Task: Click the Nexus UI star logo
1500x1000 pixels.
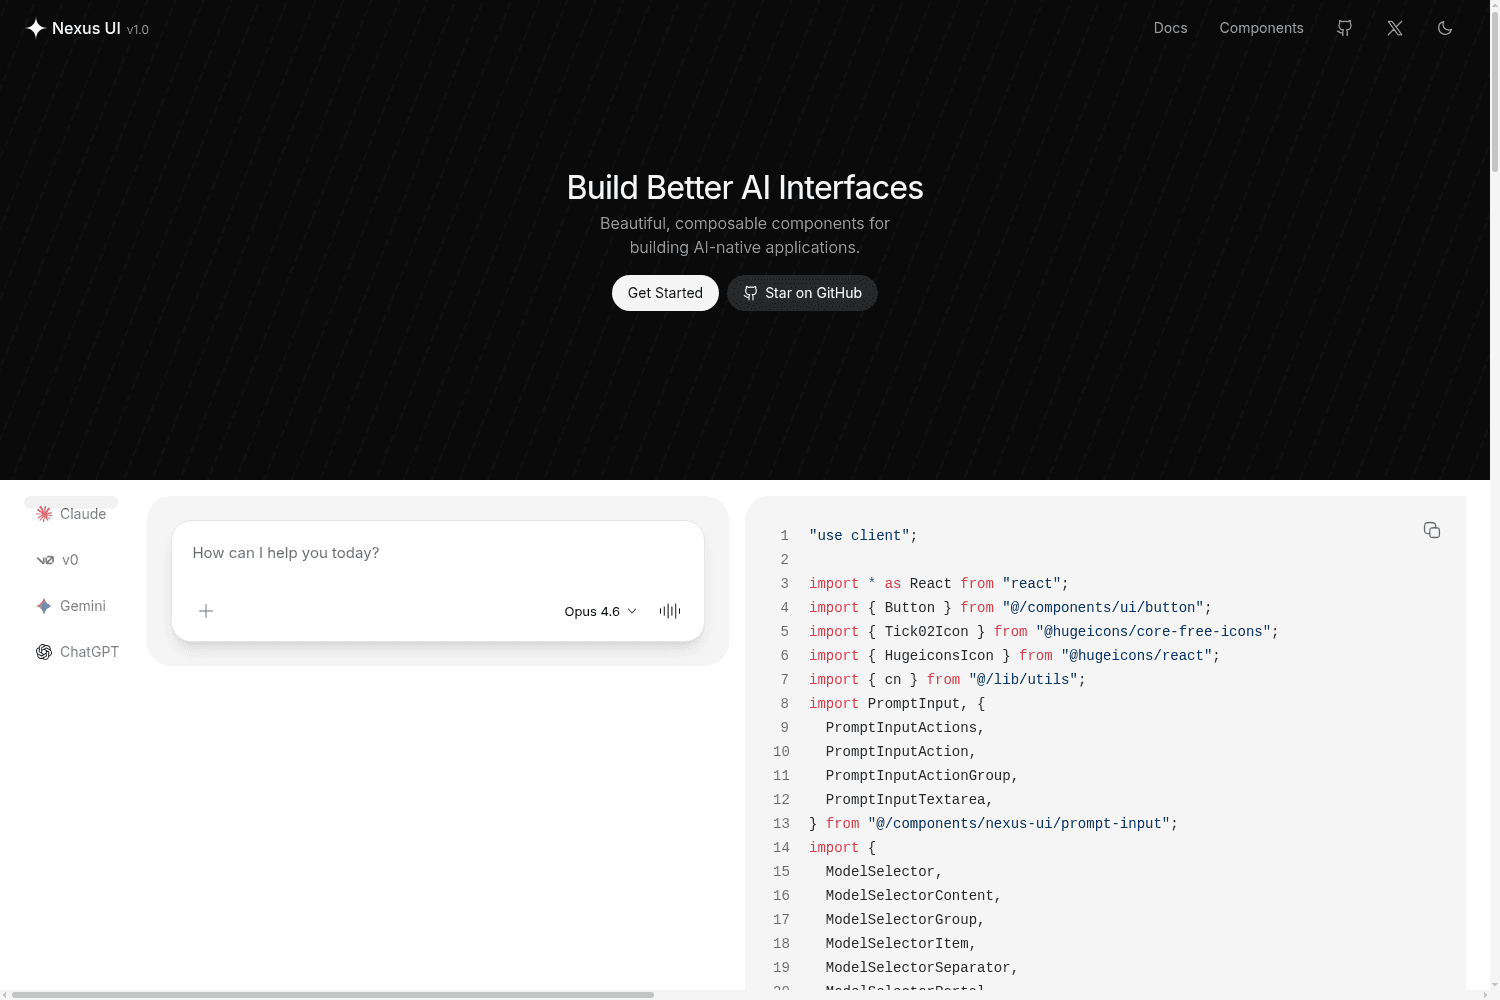Action: pyautogui.click(x=35, y=28)
